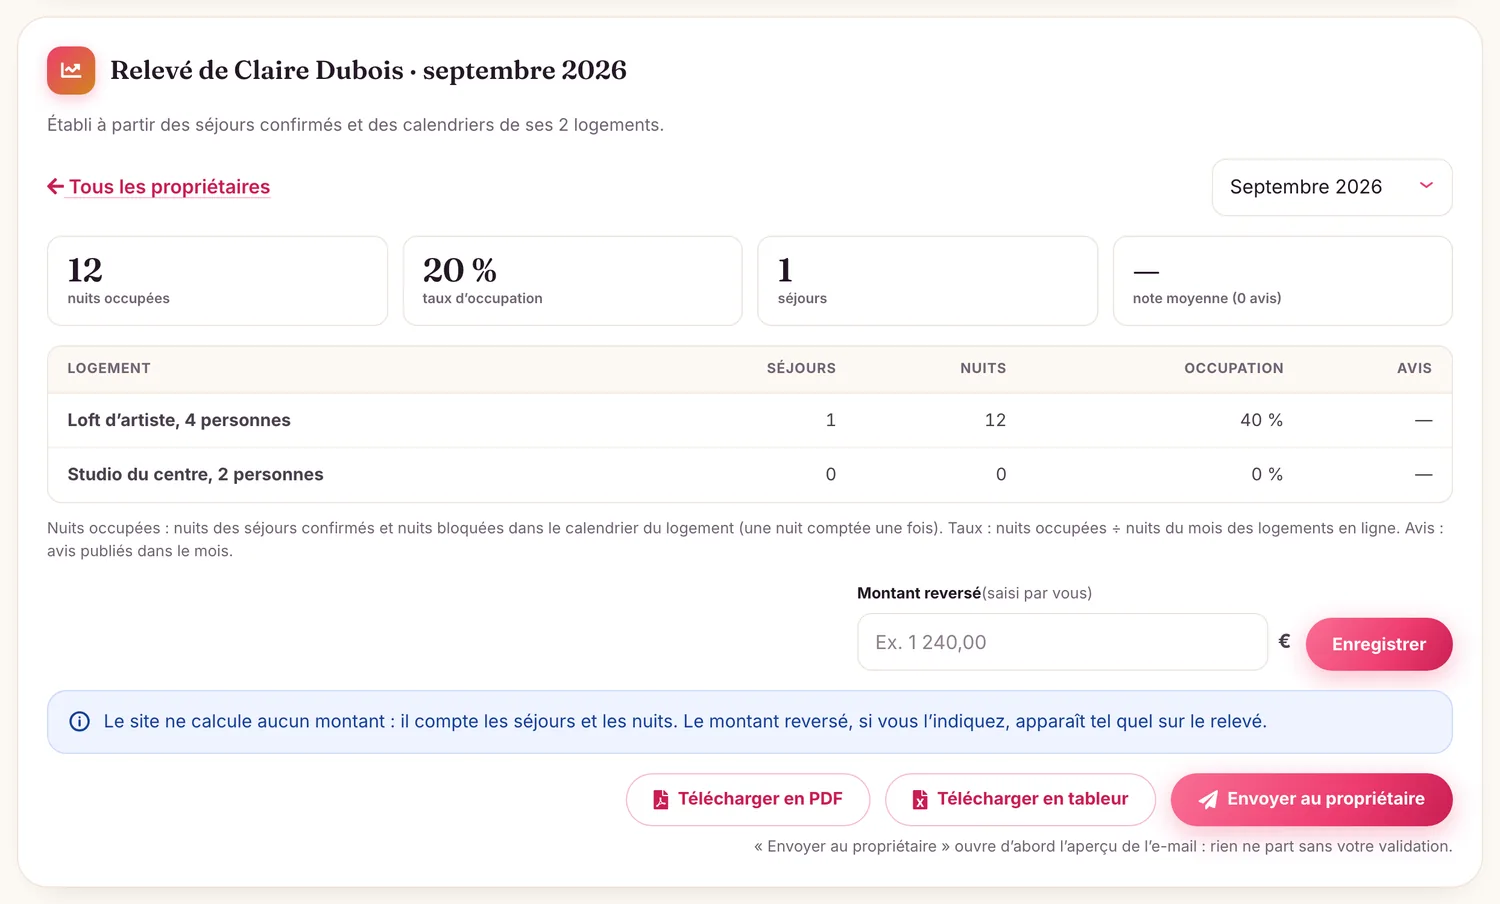Viewport: 1500px width, 904px height.
Task: Click the Envoyer au propriétaire button
Action: click(1312, 799)
